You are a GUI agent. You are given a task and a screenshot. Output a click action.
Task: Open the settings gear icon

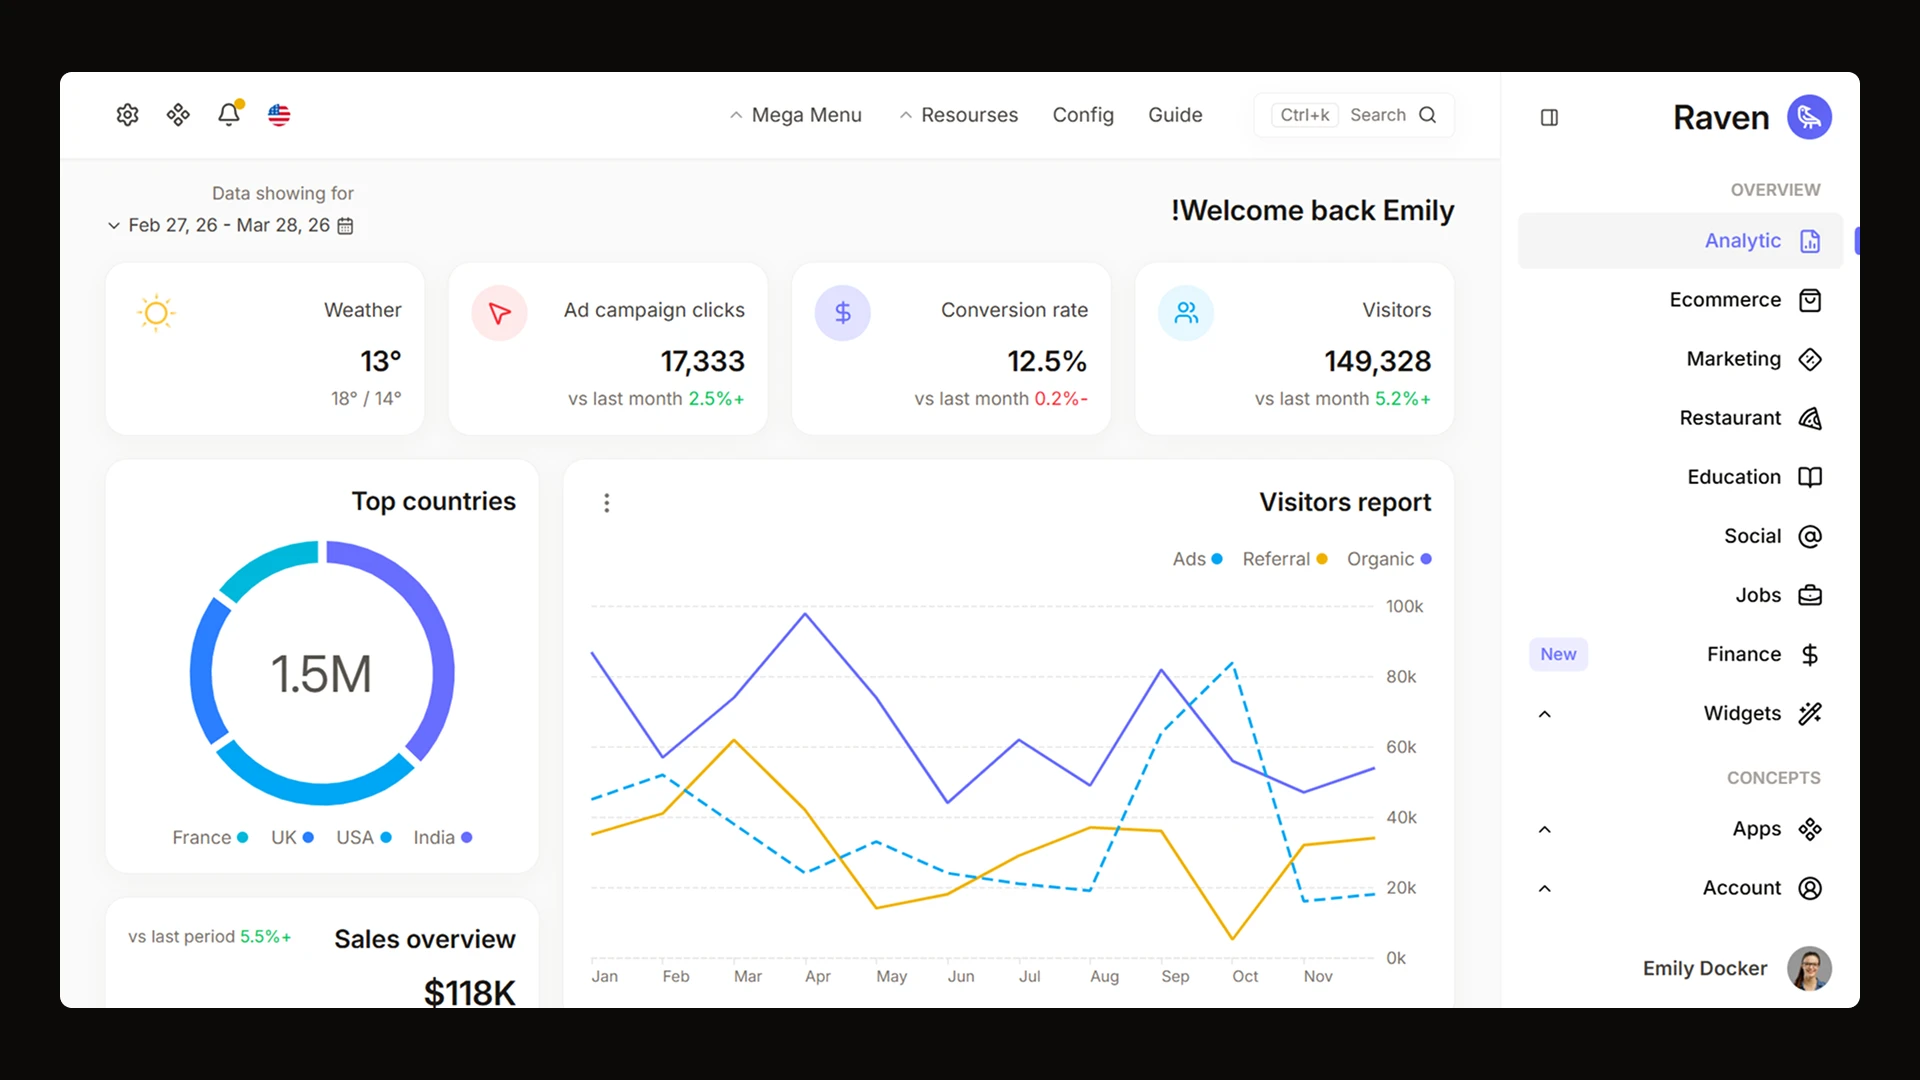[127, 115]
